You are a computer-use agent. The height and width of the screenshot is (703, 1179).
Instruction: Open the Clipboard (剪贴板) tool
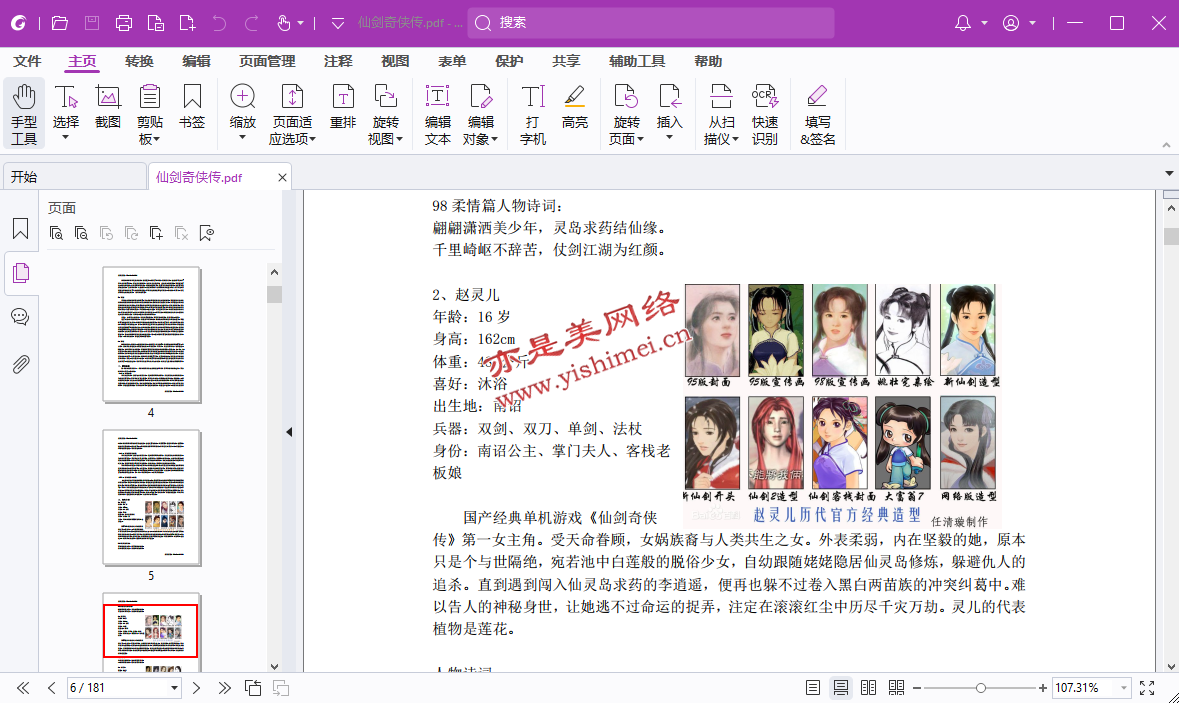(150, 114)
